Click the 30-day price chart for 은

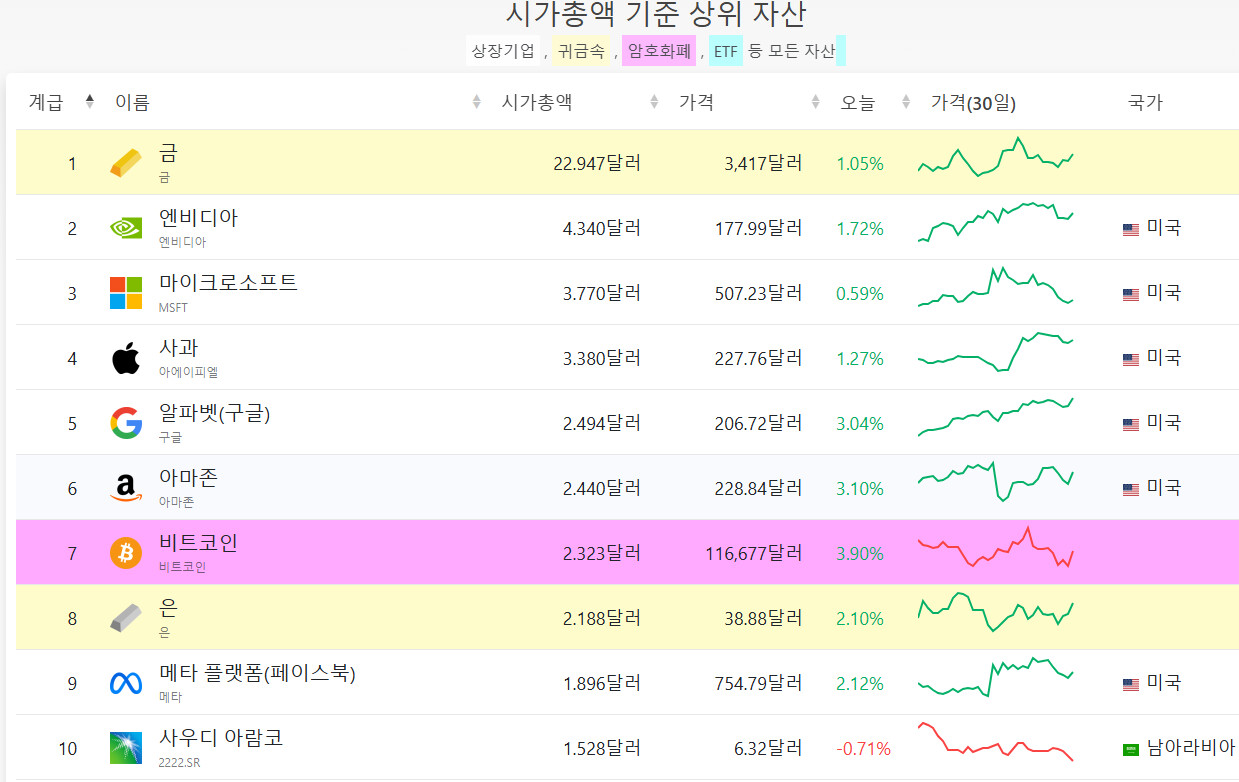click(995, 612)
